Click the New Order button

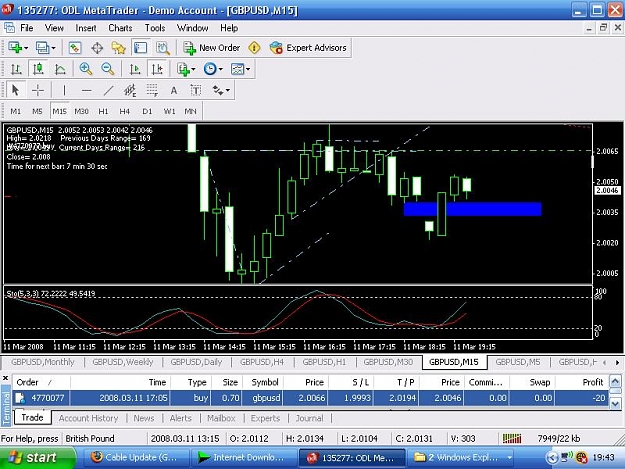(212, 48)
